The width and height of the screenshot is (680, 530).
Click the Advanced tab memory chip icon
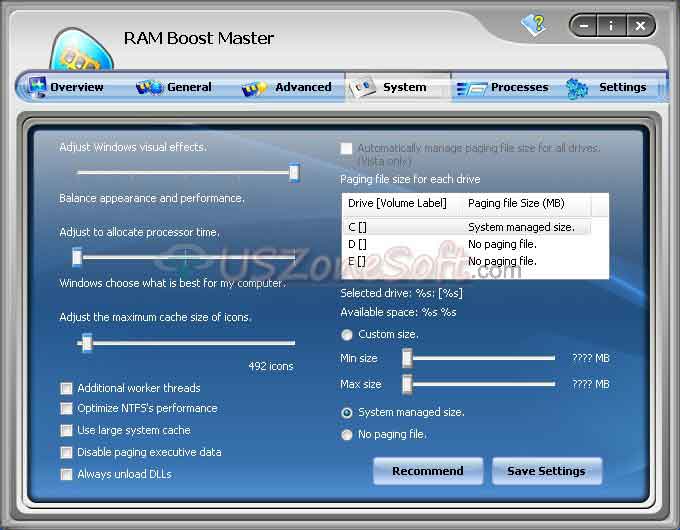coord(254,88)
